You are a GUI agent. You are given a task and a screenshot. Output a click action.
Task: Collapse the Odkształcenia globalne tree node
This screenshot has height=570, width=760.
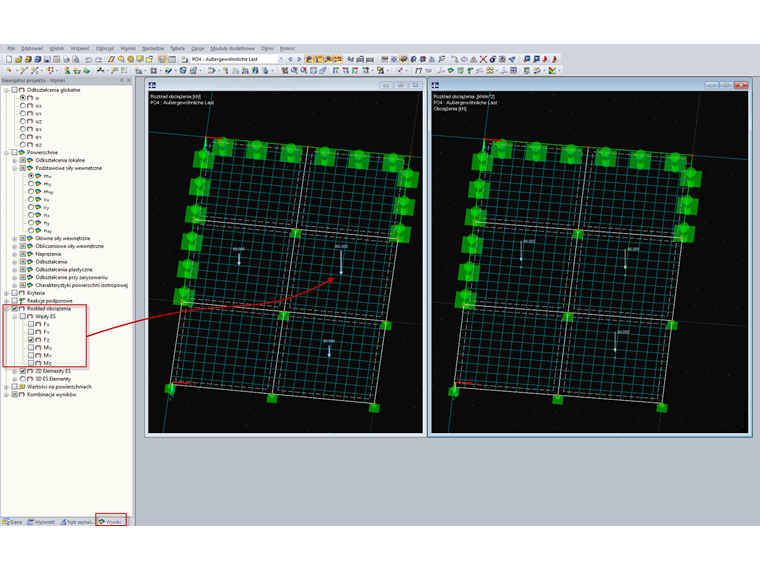[x=6, y=90]
